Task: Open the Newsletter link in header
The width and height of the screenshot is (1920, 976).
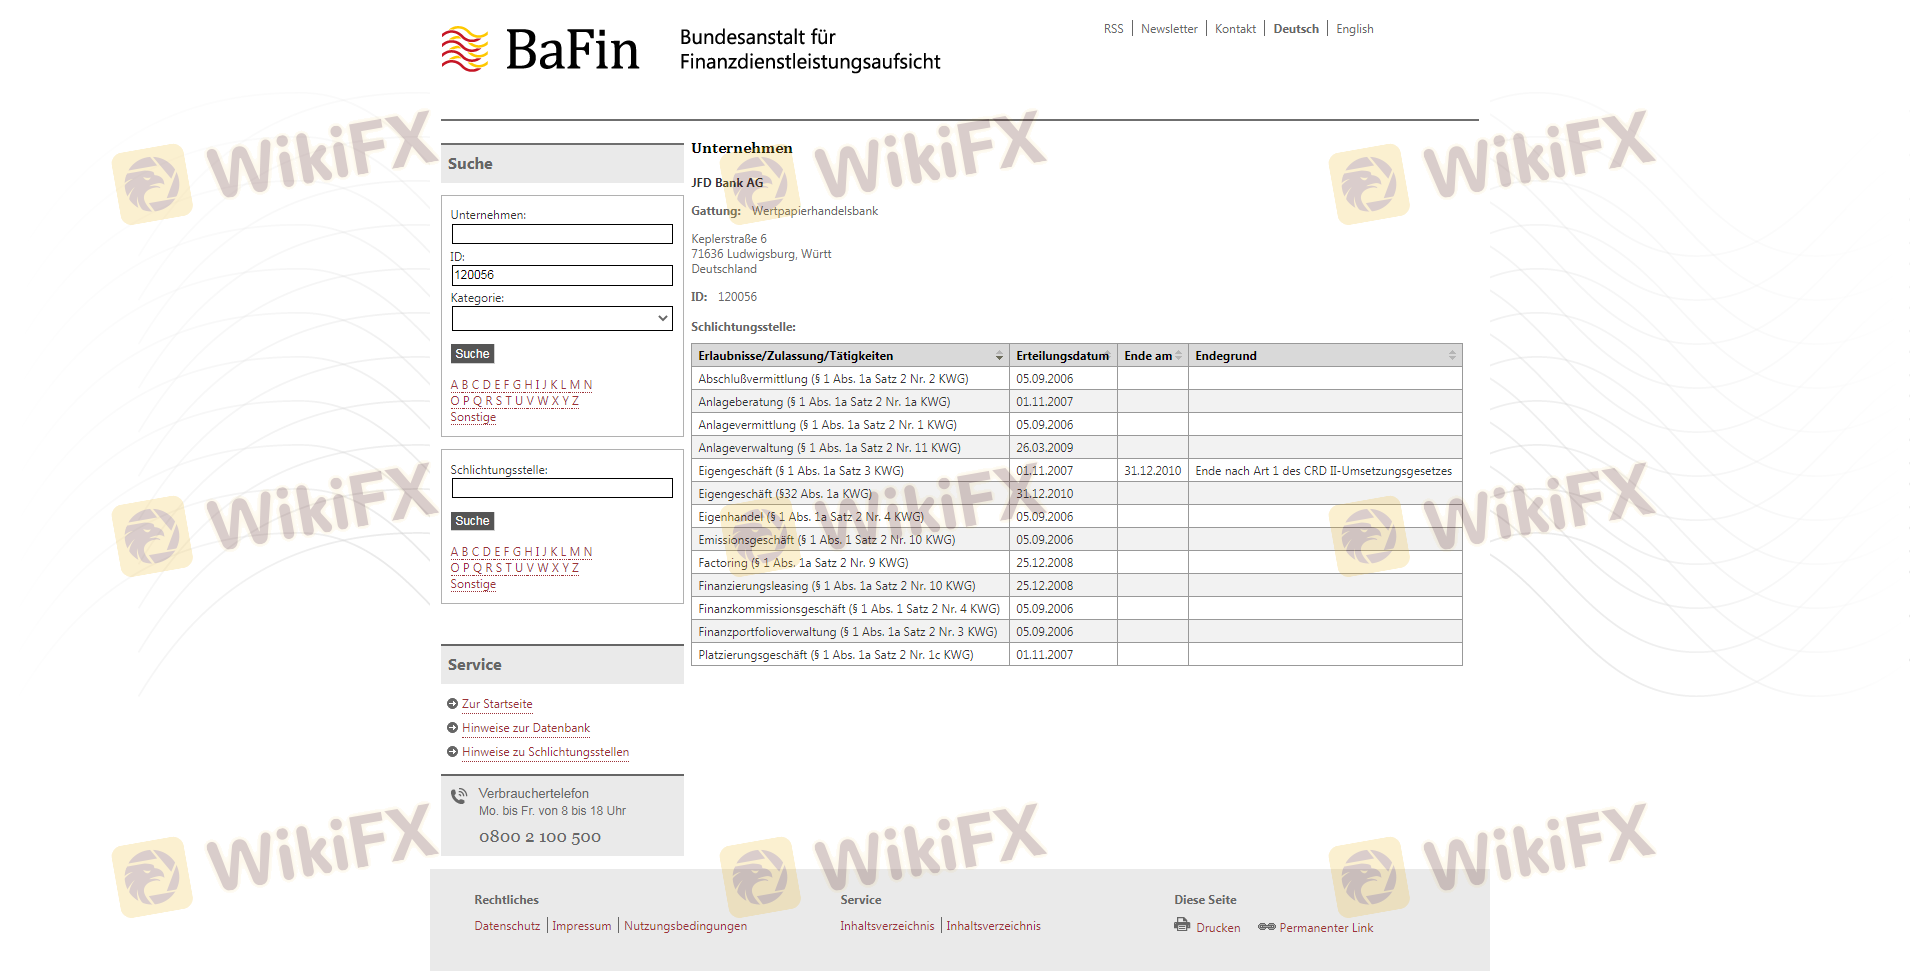Action: [x=1168, y=29]
